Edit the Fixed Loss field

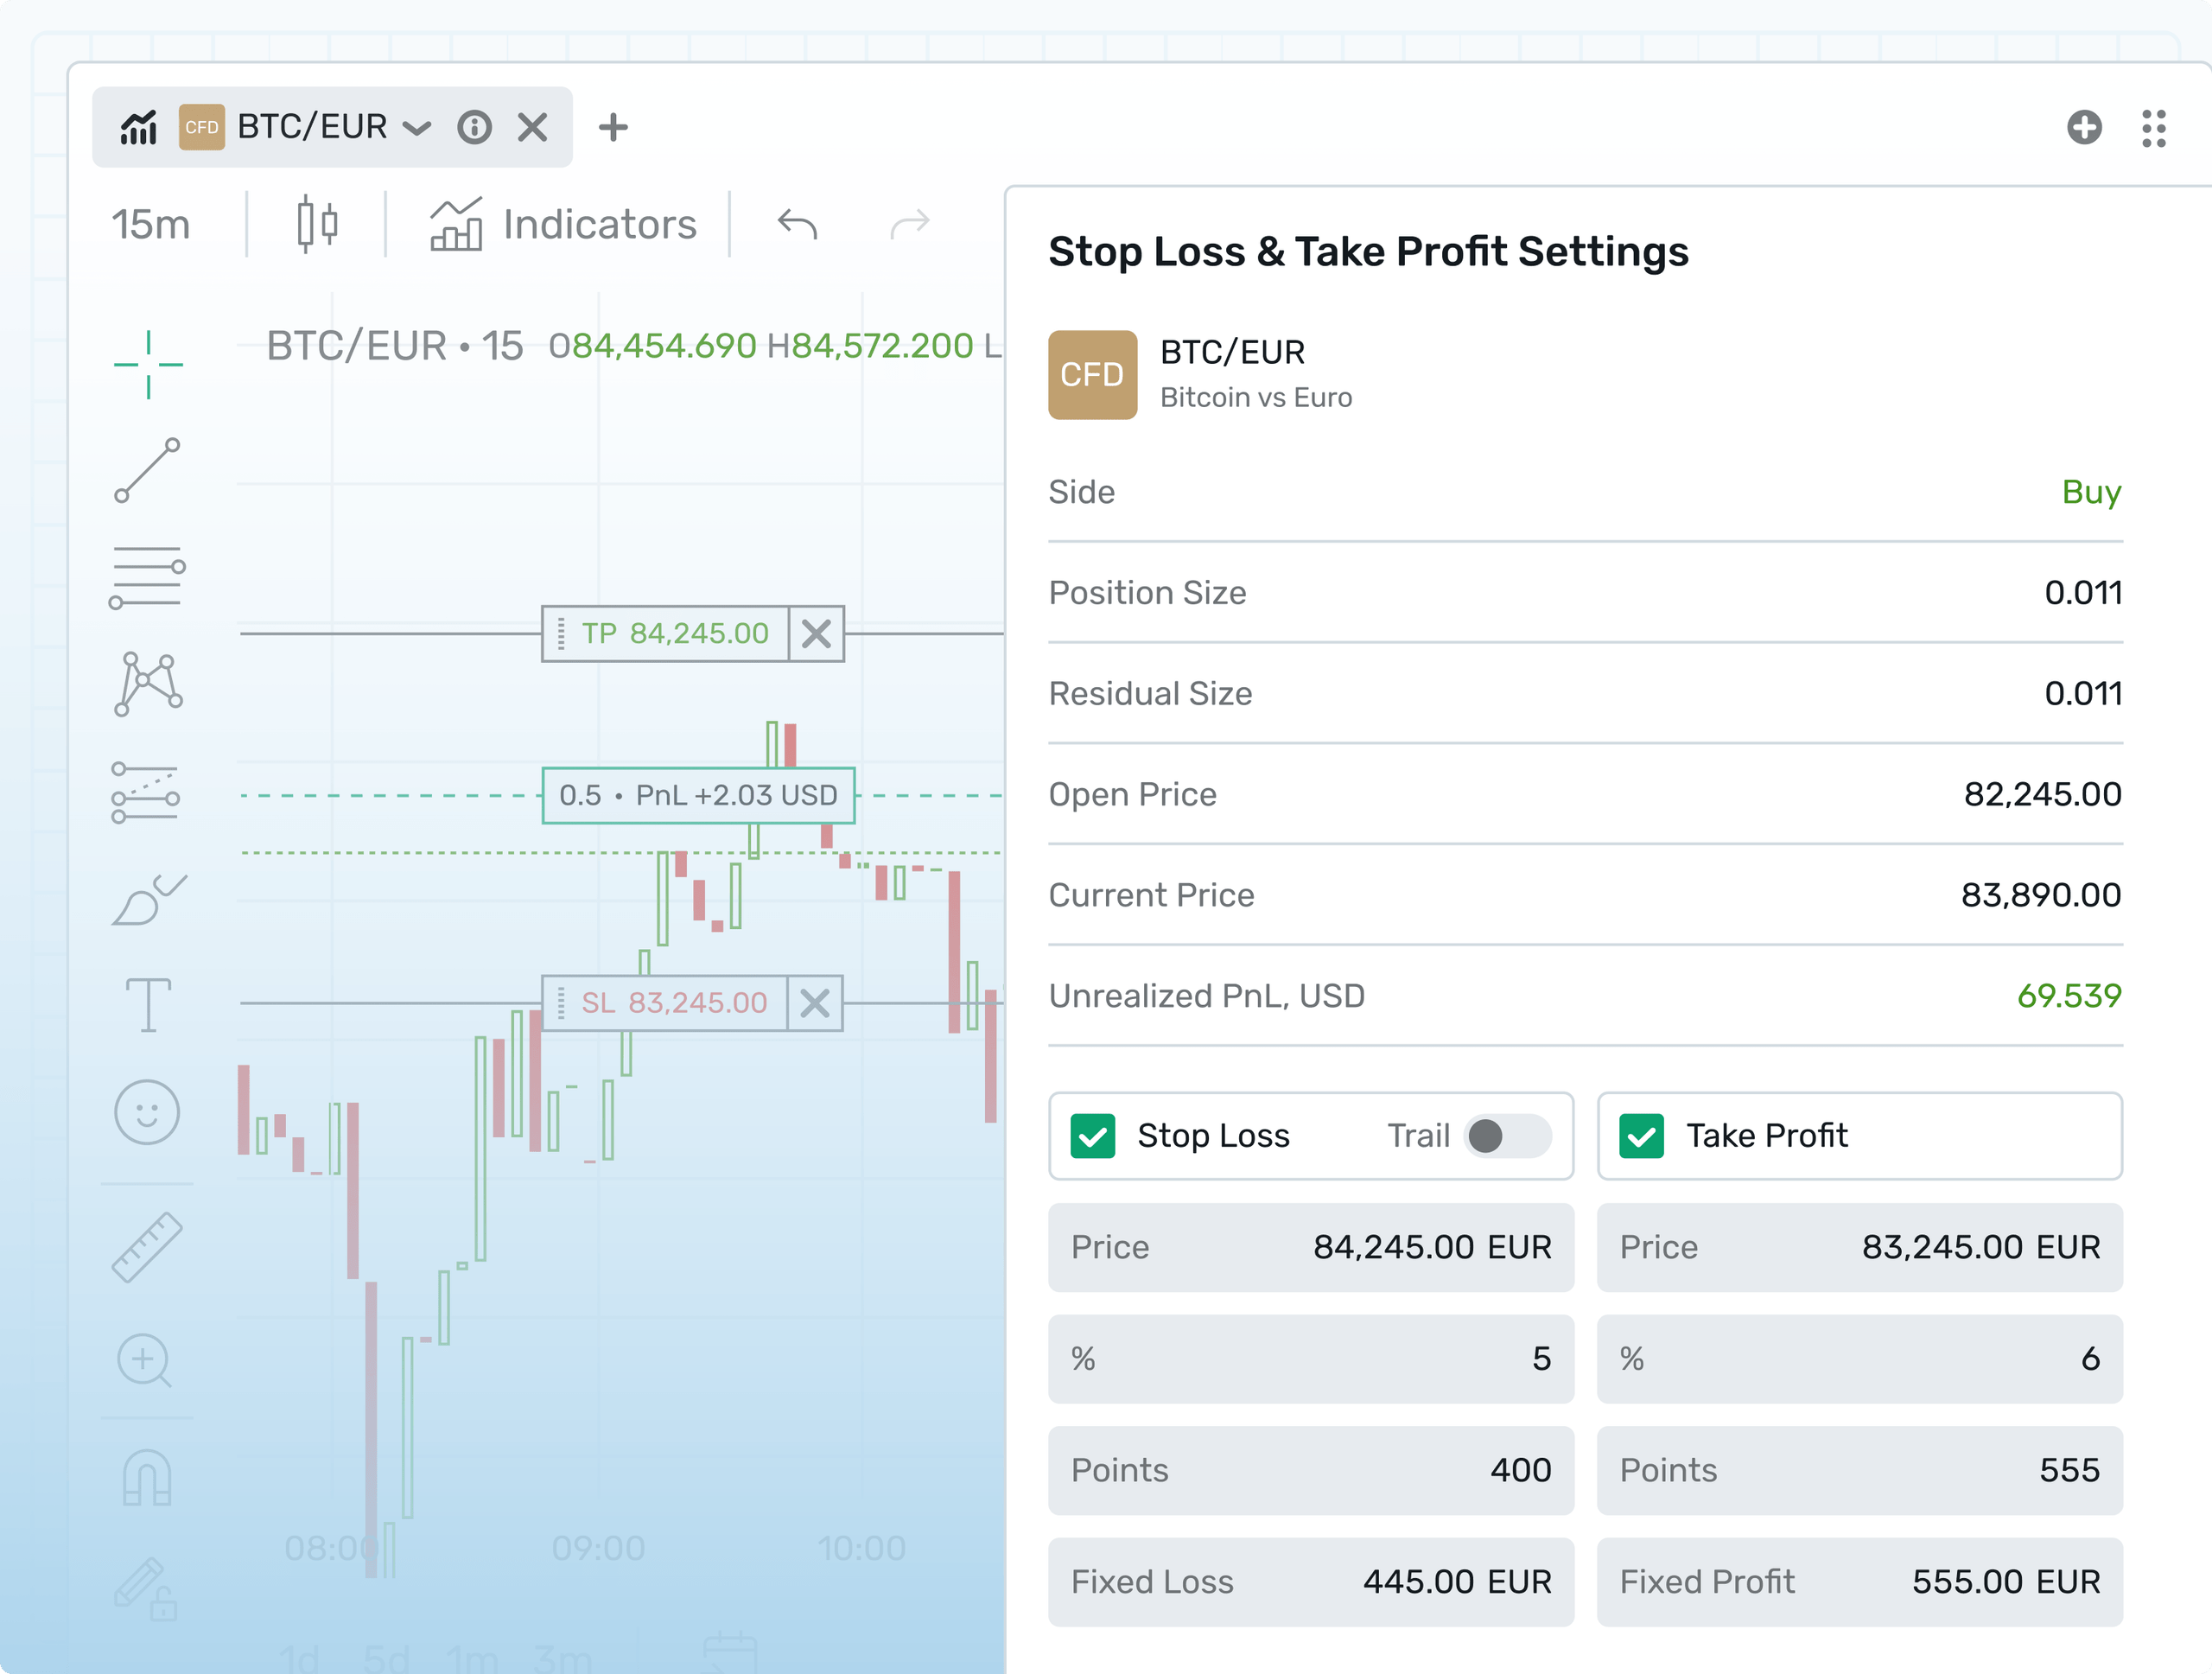click(x=1311, y=1582)
